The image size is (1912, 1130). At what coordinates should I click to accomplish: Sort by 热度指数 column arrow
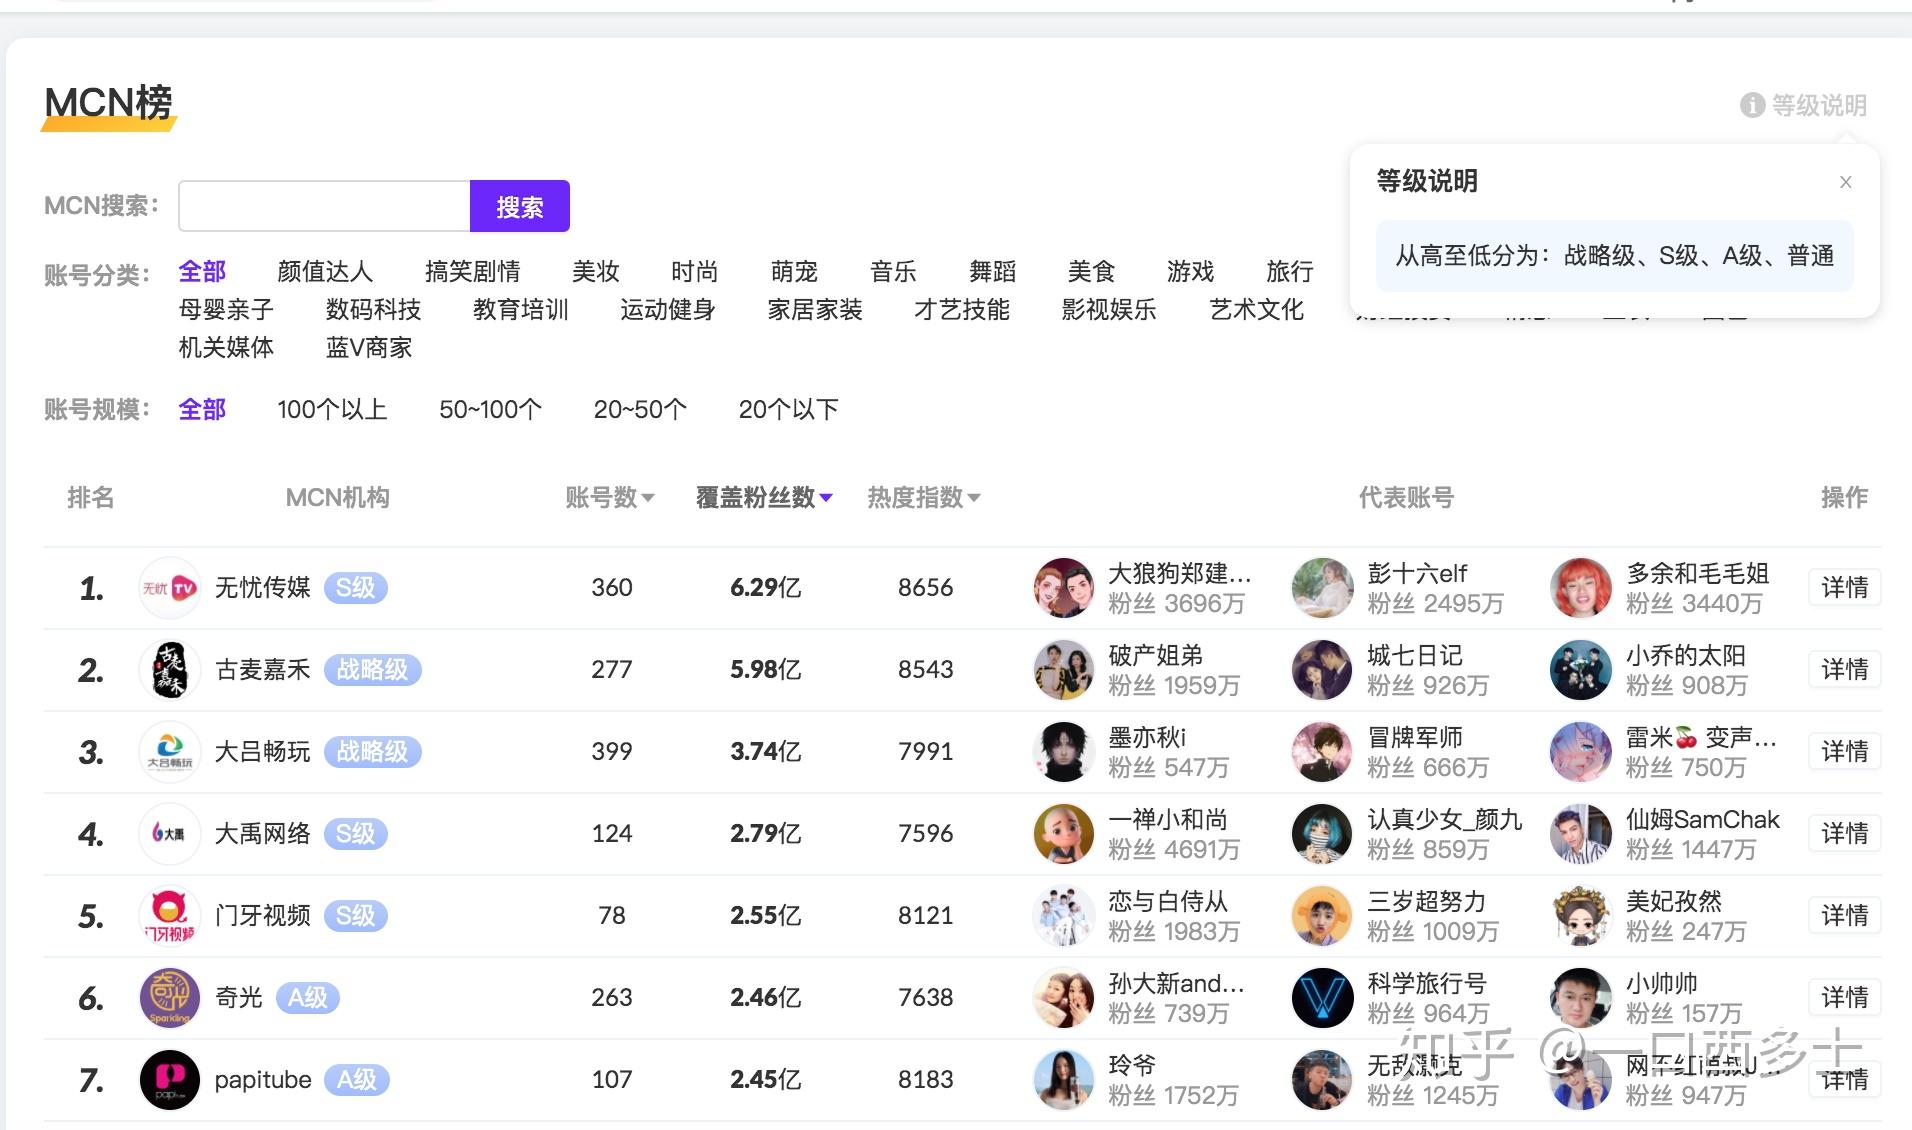tap(974, 497)
